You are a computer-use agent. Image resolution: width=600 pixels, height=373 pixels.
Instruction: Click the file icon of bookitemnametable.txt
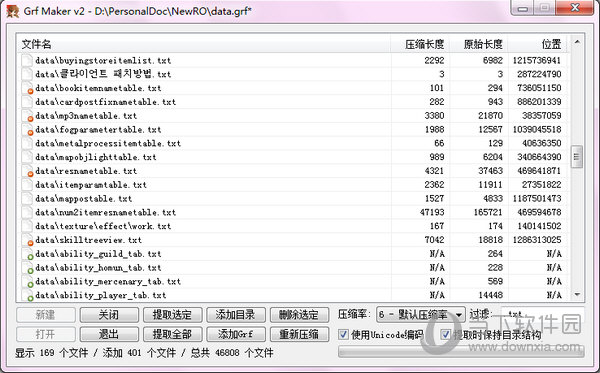tap(27, 88)
